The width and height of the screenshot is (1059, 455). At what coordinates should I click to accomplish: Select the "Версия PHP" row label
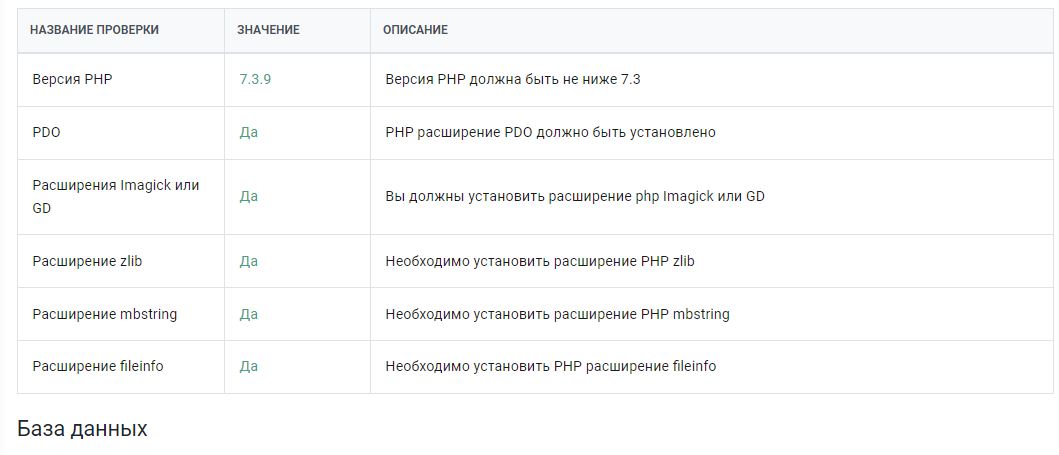(72, 79)
